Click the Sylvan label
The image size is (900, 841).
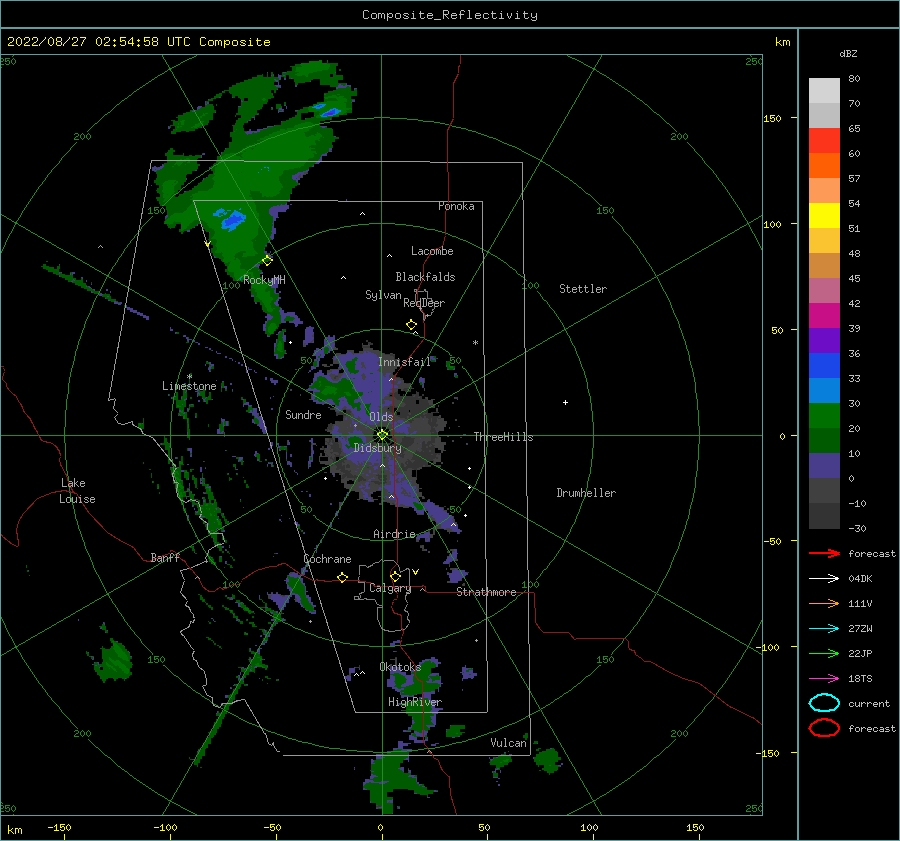click(383, 295)
